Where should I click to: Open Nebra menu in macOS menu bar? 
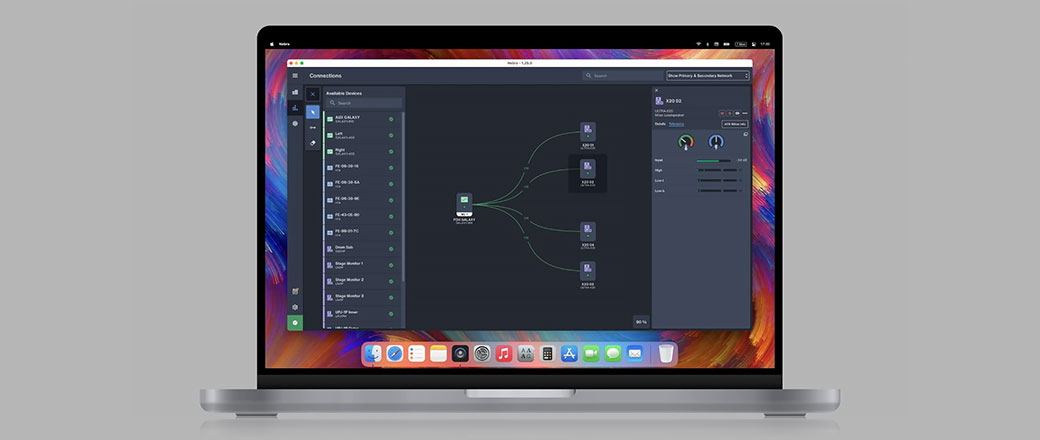pyautogui.click(x=284, y=44)
